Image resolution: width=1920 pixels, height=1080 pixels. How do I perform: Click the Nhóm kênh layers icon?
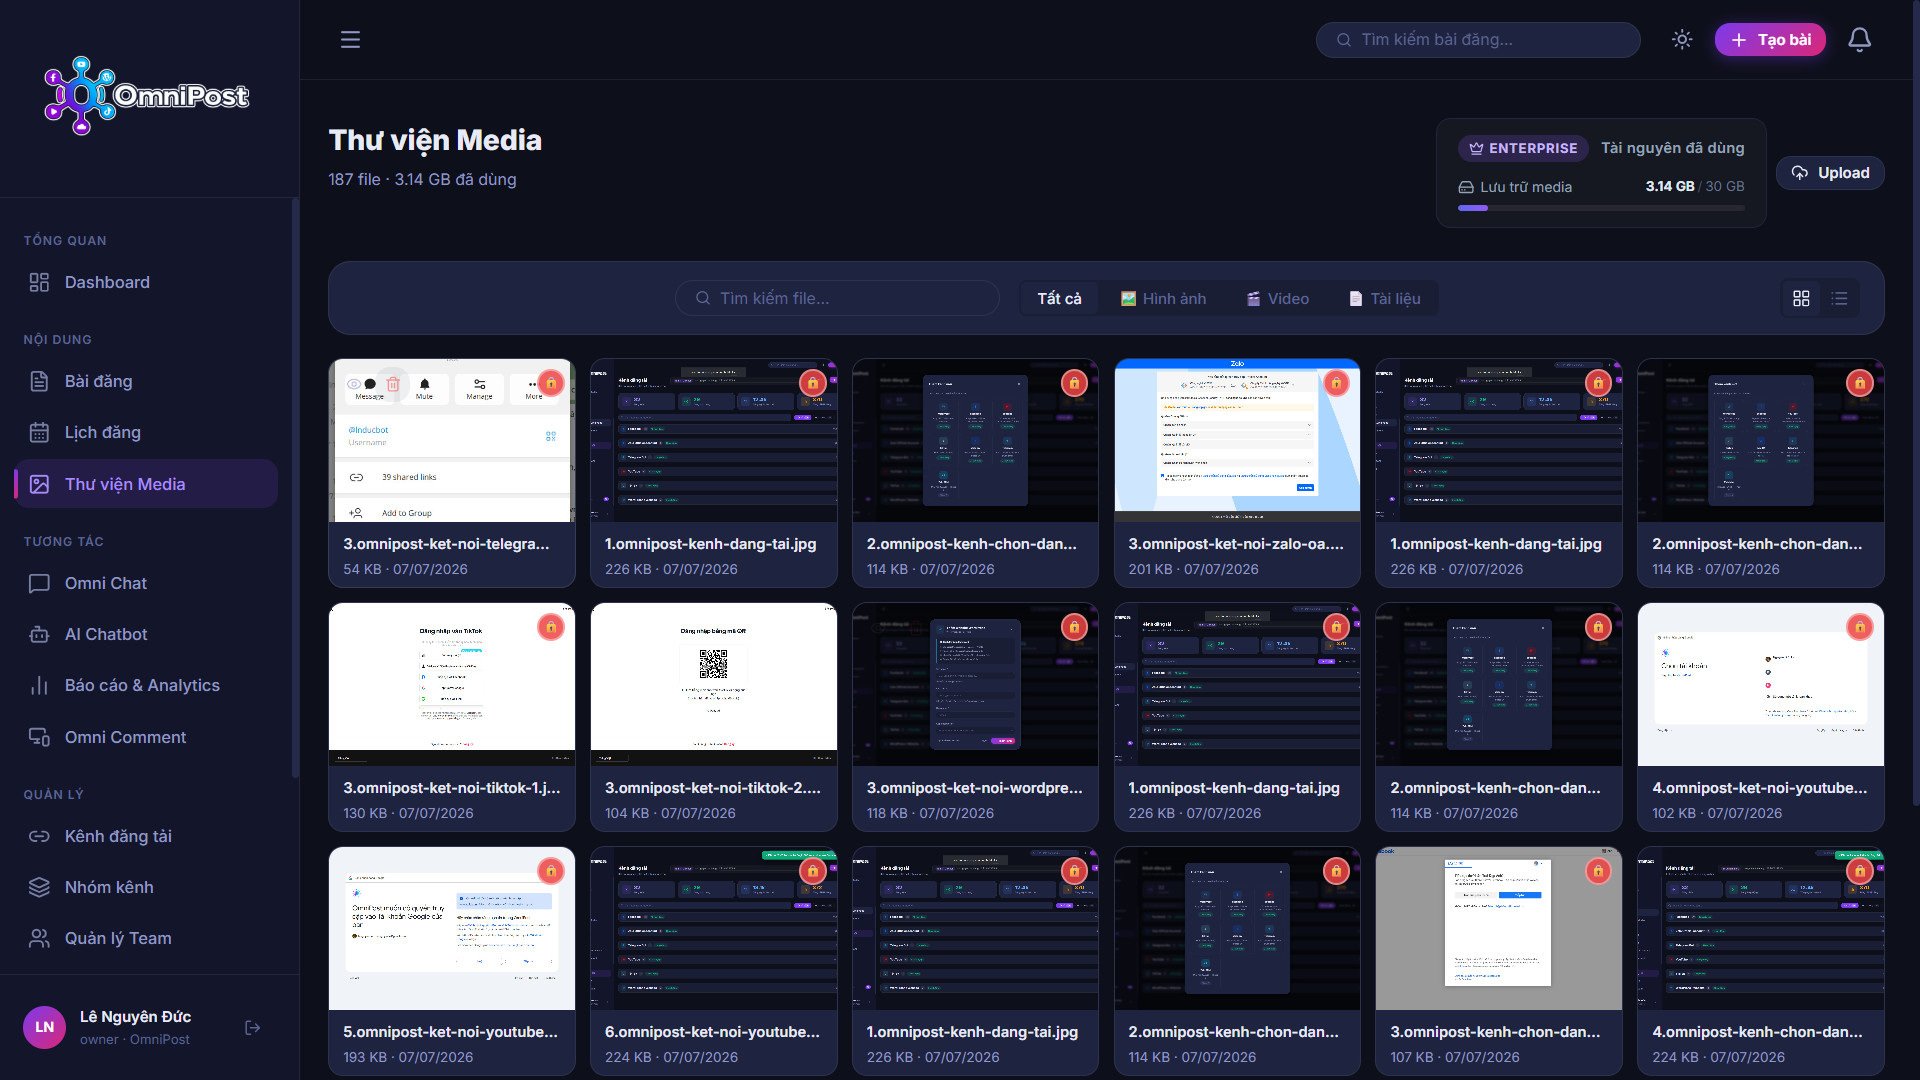(x=39, y=887)
